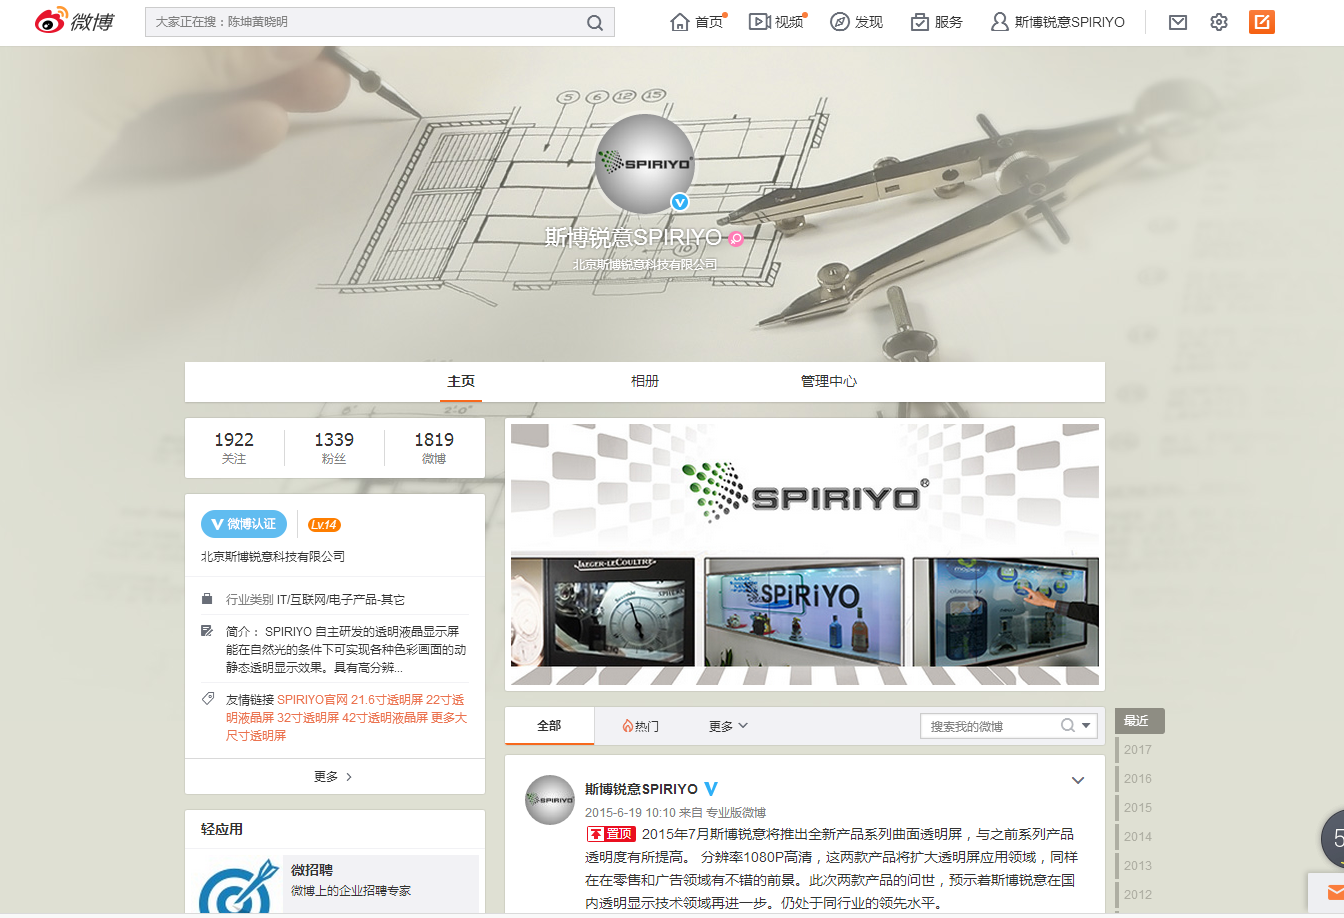
Task: Open the 1339 粉丝 followers count
Action: tap(334, 447)
